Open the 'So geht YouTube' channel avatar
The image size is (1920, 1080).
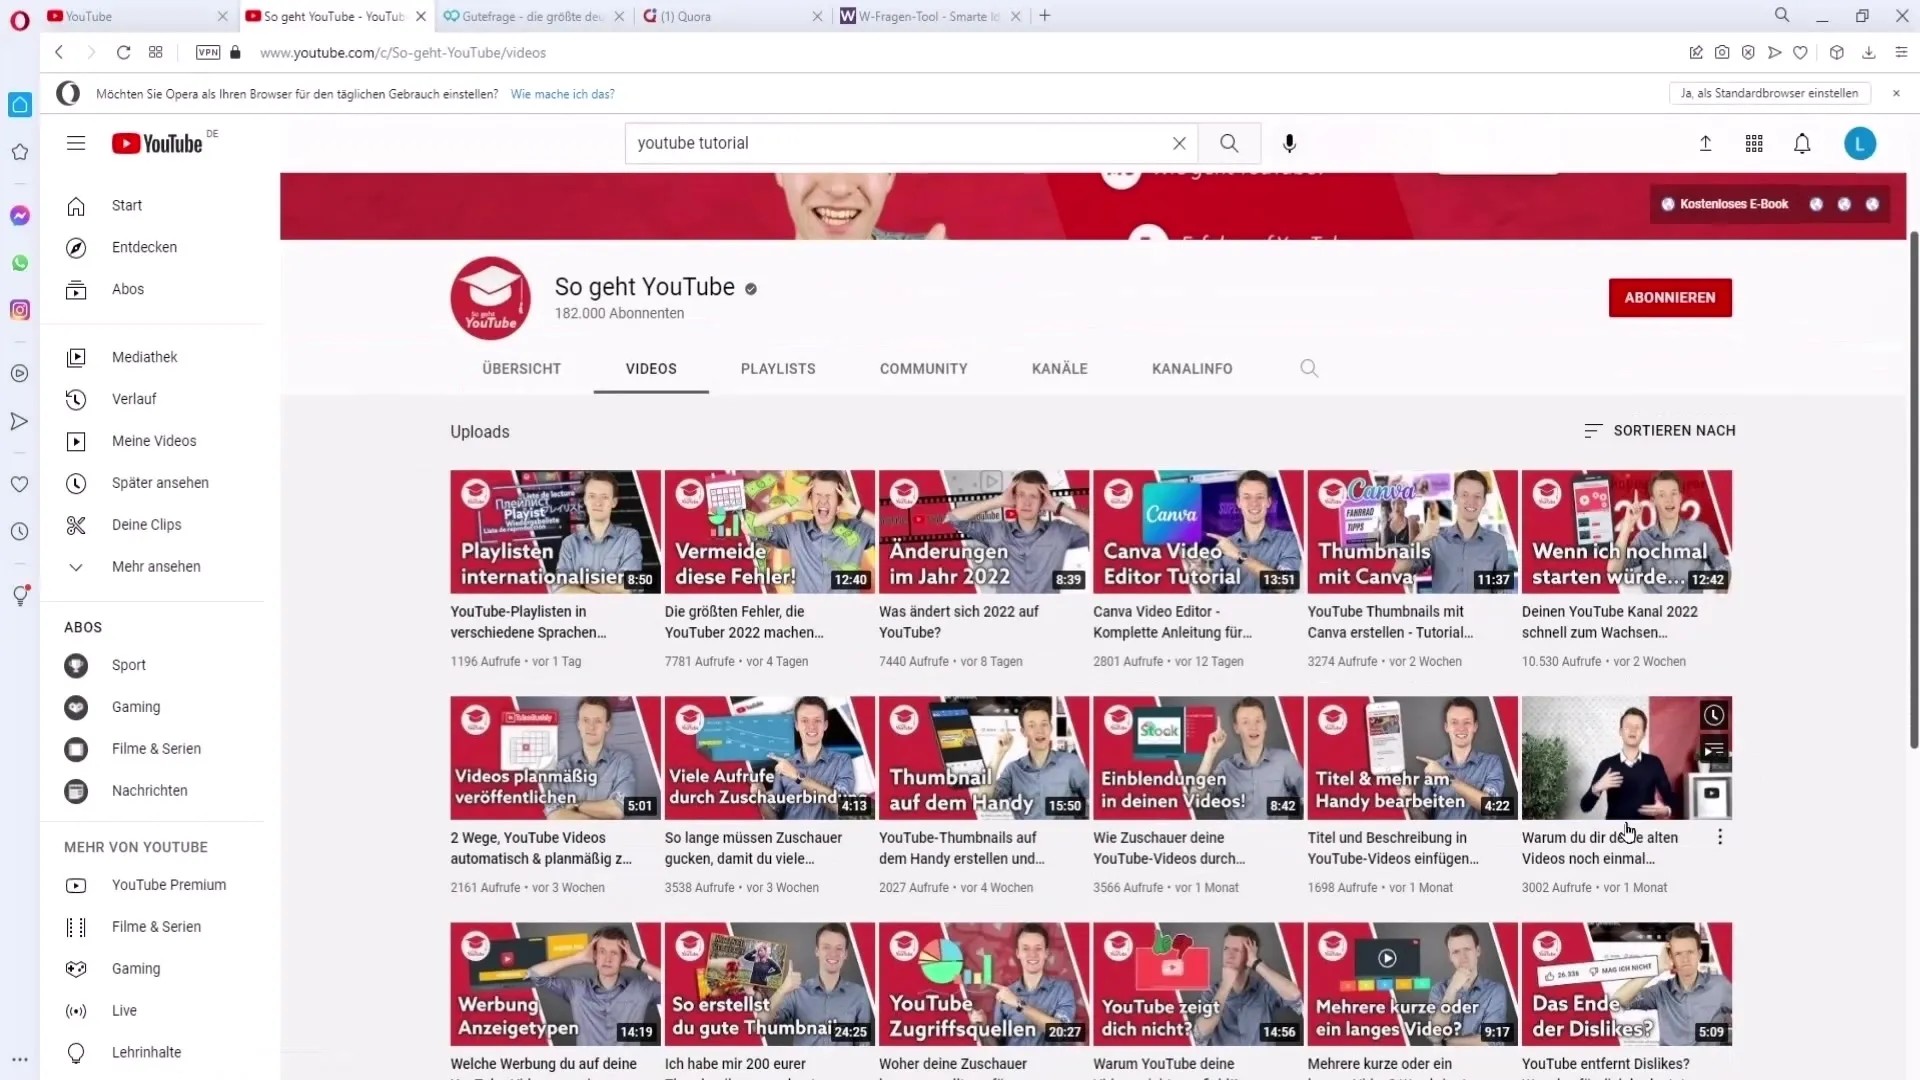pyautogui.click(x=490, y=298)
